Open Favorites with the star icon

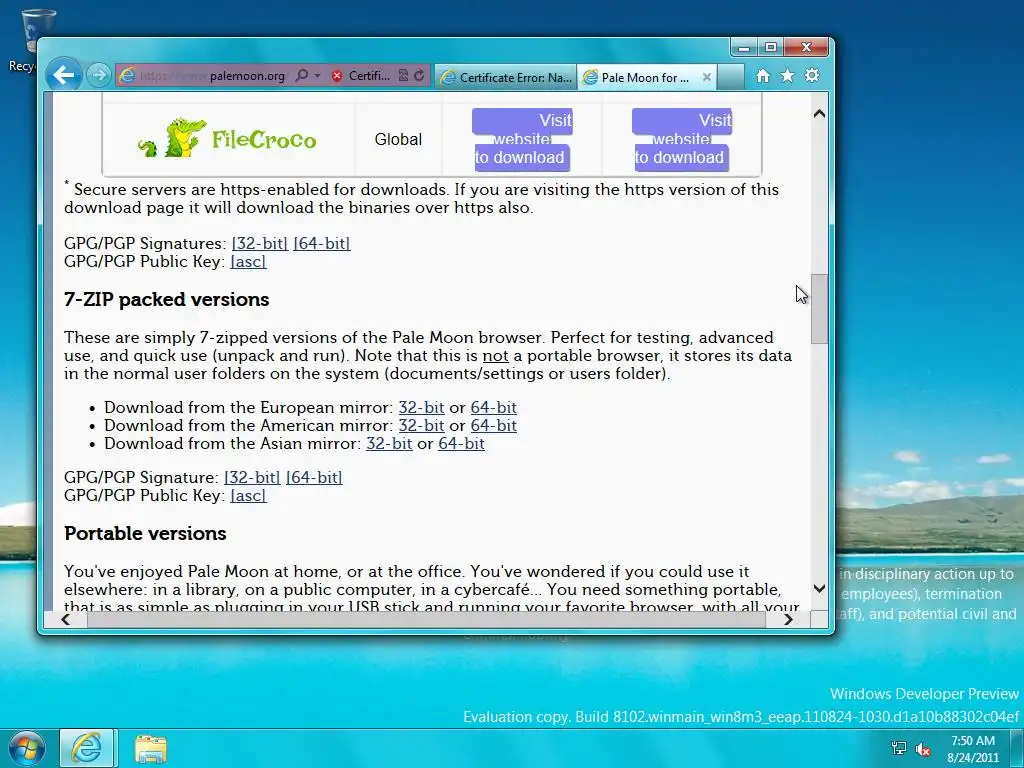tap(788, 76)
